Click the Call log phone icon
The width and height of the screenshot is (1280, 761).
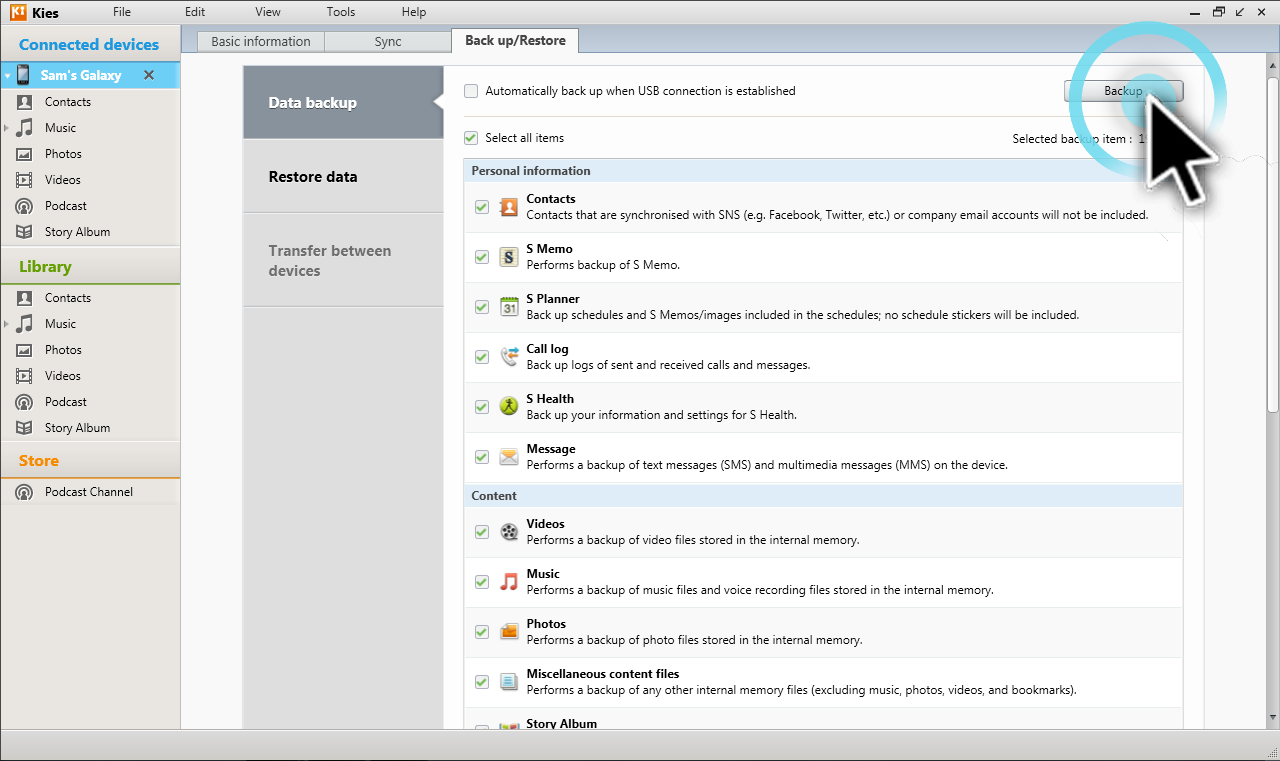coord(509,357)
